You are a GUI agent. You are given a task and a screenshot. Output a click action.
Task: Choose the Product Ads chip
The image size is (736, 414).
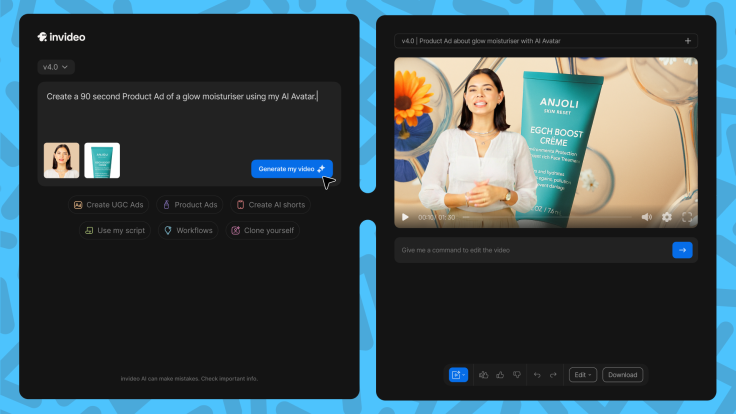[190, 205]
